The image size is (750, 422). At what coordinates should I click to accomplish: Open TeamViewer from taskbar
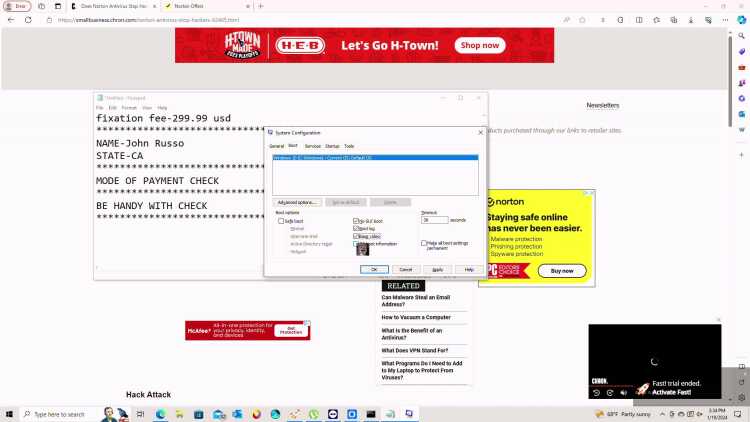pos(333,414)
